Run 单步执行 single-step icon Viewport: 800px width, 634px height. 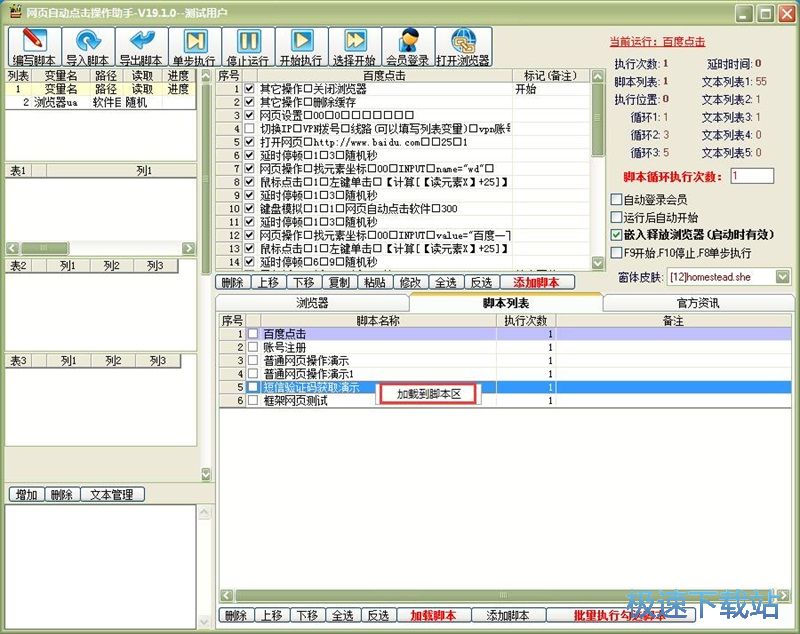[x=194, y=47]
